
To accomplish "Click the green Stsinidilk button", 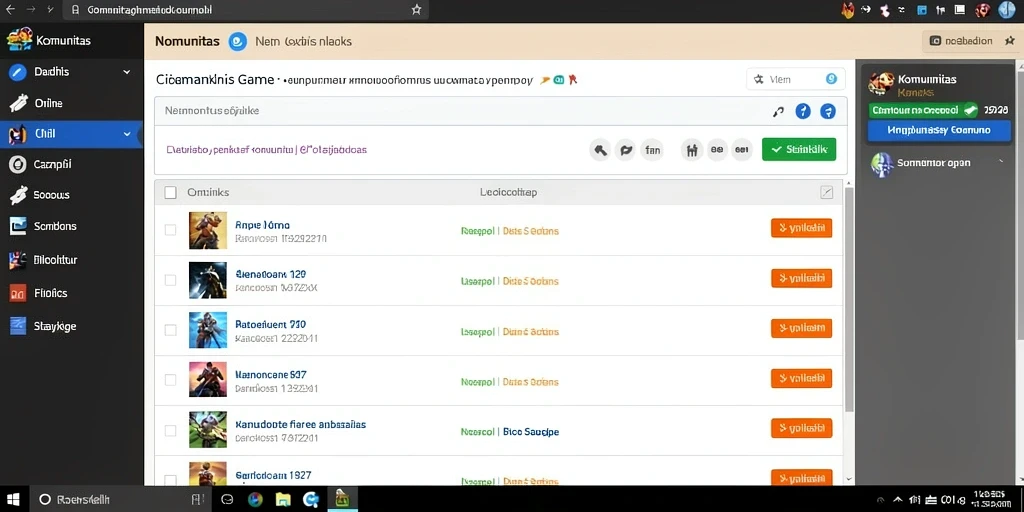I will tap(799, 150).
